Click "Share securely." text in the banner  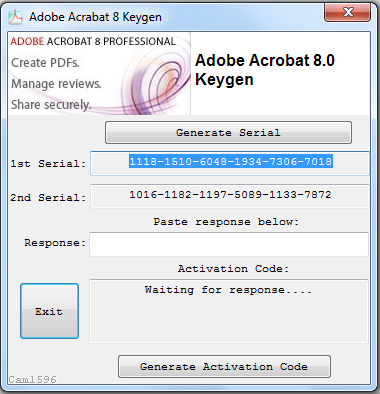coord(51,105)
